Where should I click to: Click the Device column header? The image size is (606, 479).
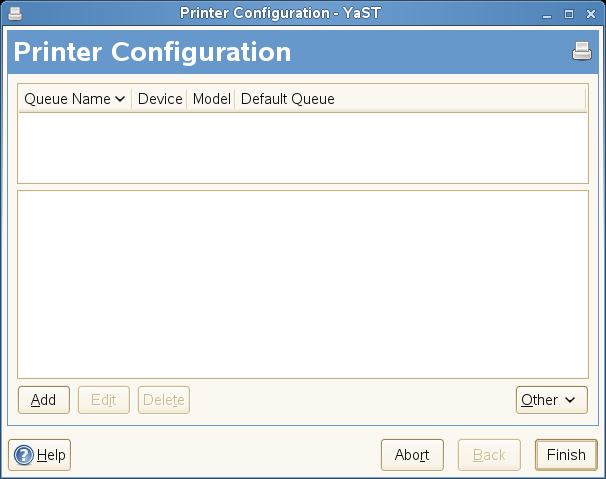coord(160,99)
